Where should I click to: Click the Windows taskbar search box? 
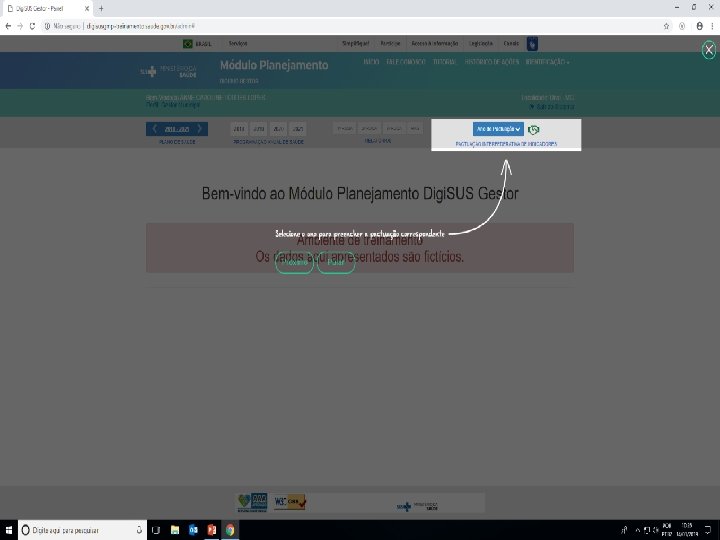tap(82, 530)
